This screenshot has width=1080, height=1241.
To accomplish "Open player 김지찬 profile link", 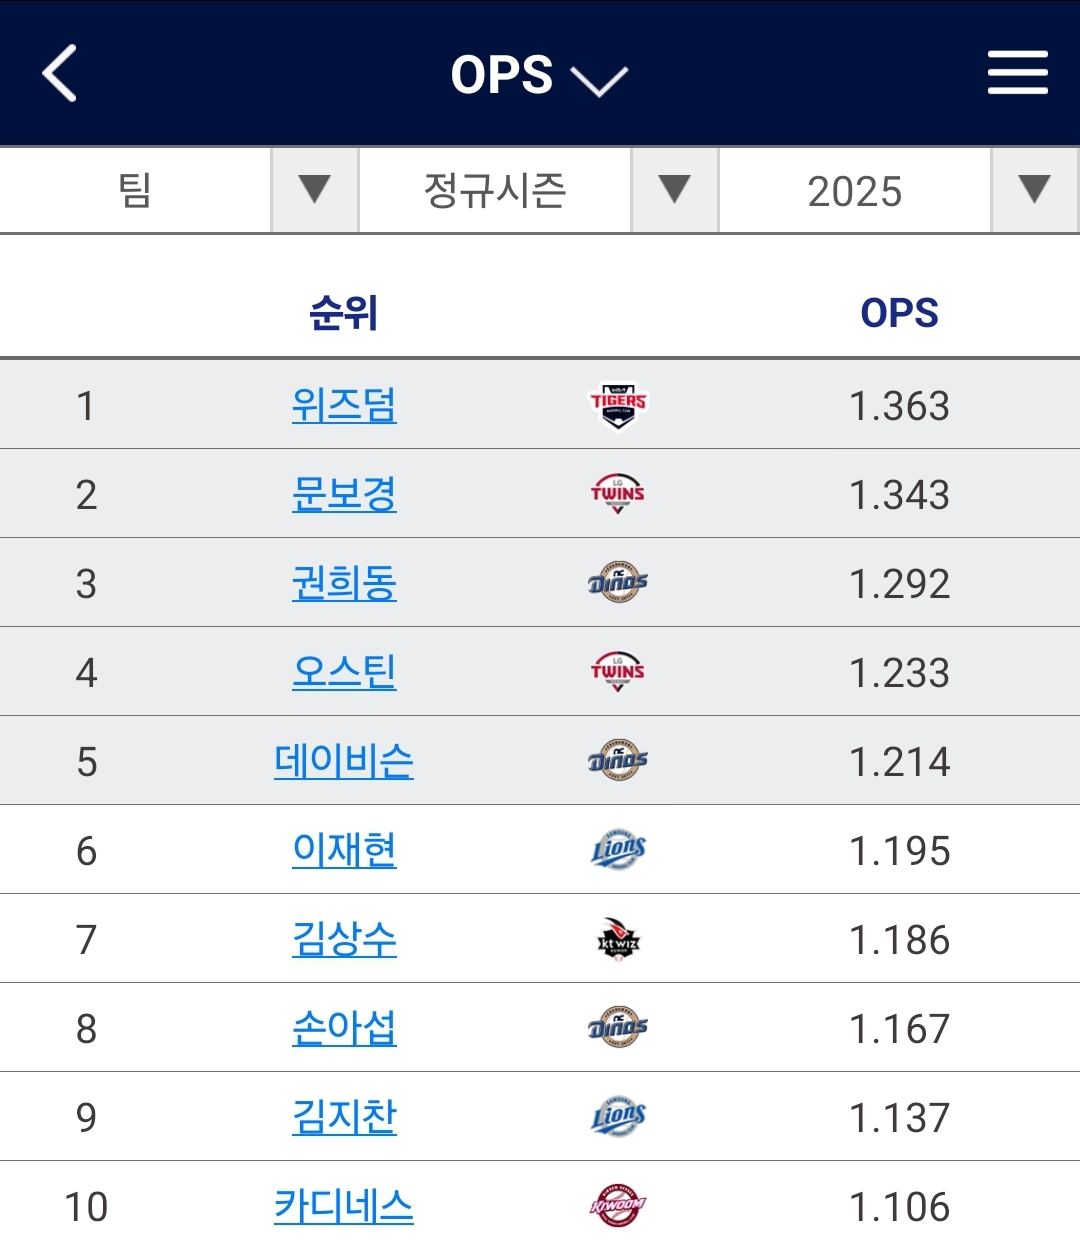I will (344, 1117).
